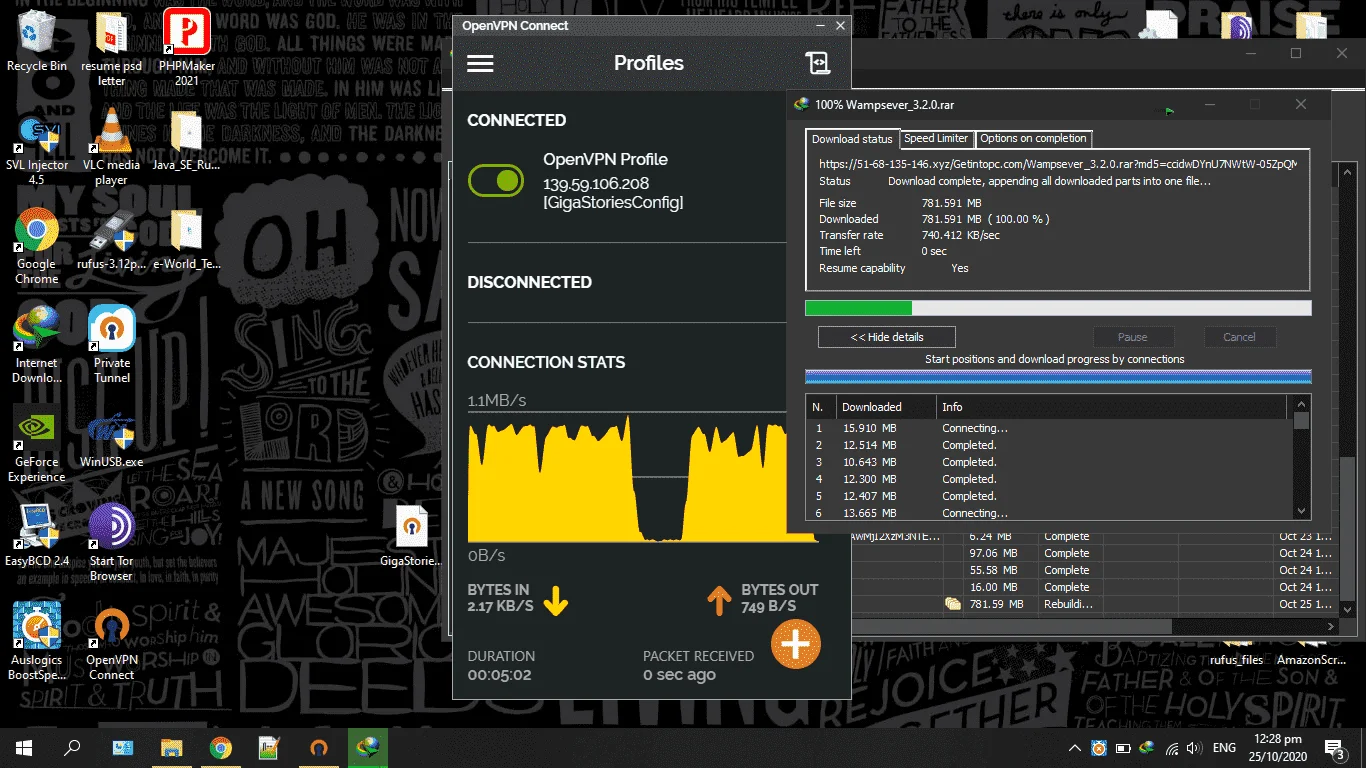Click the Downloaded column header
The height and width of the screenshot is (768, 1366).
point(886,407)
